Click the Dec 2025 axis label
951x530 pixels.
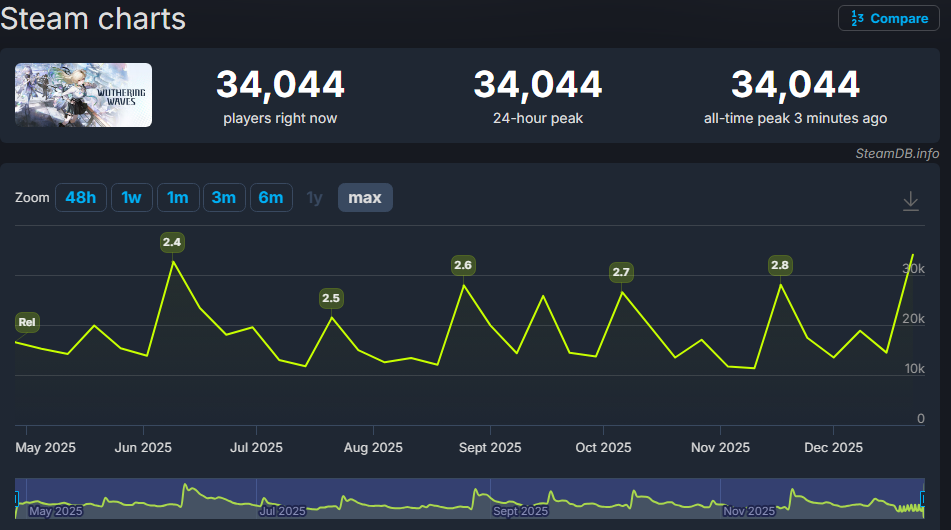pyautogui.click(x=833, y=448)
